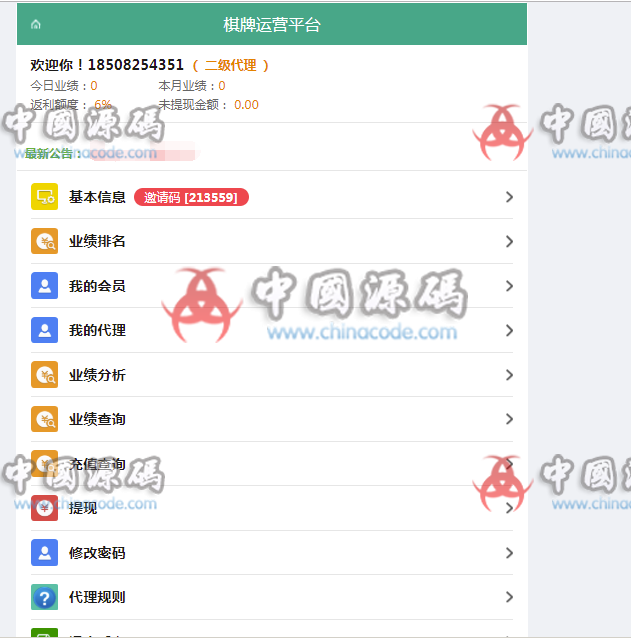The height and width of the screenshot is (639, 631).
Task: Click the 今日业绩 value
Action: click(x=94, y=86)
